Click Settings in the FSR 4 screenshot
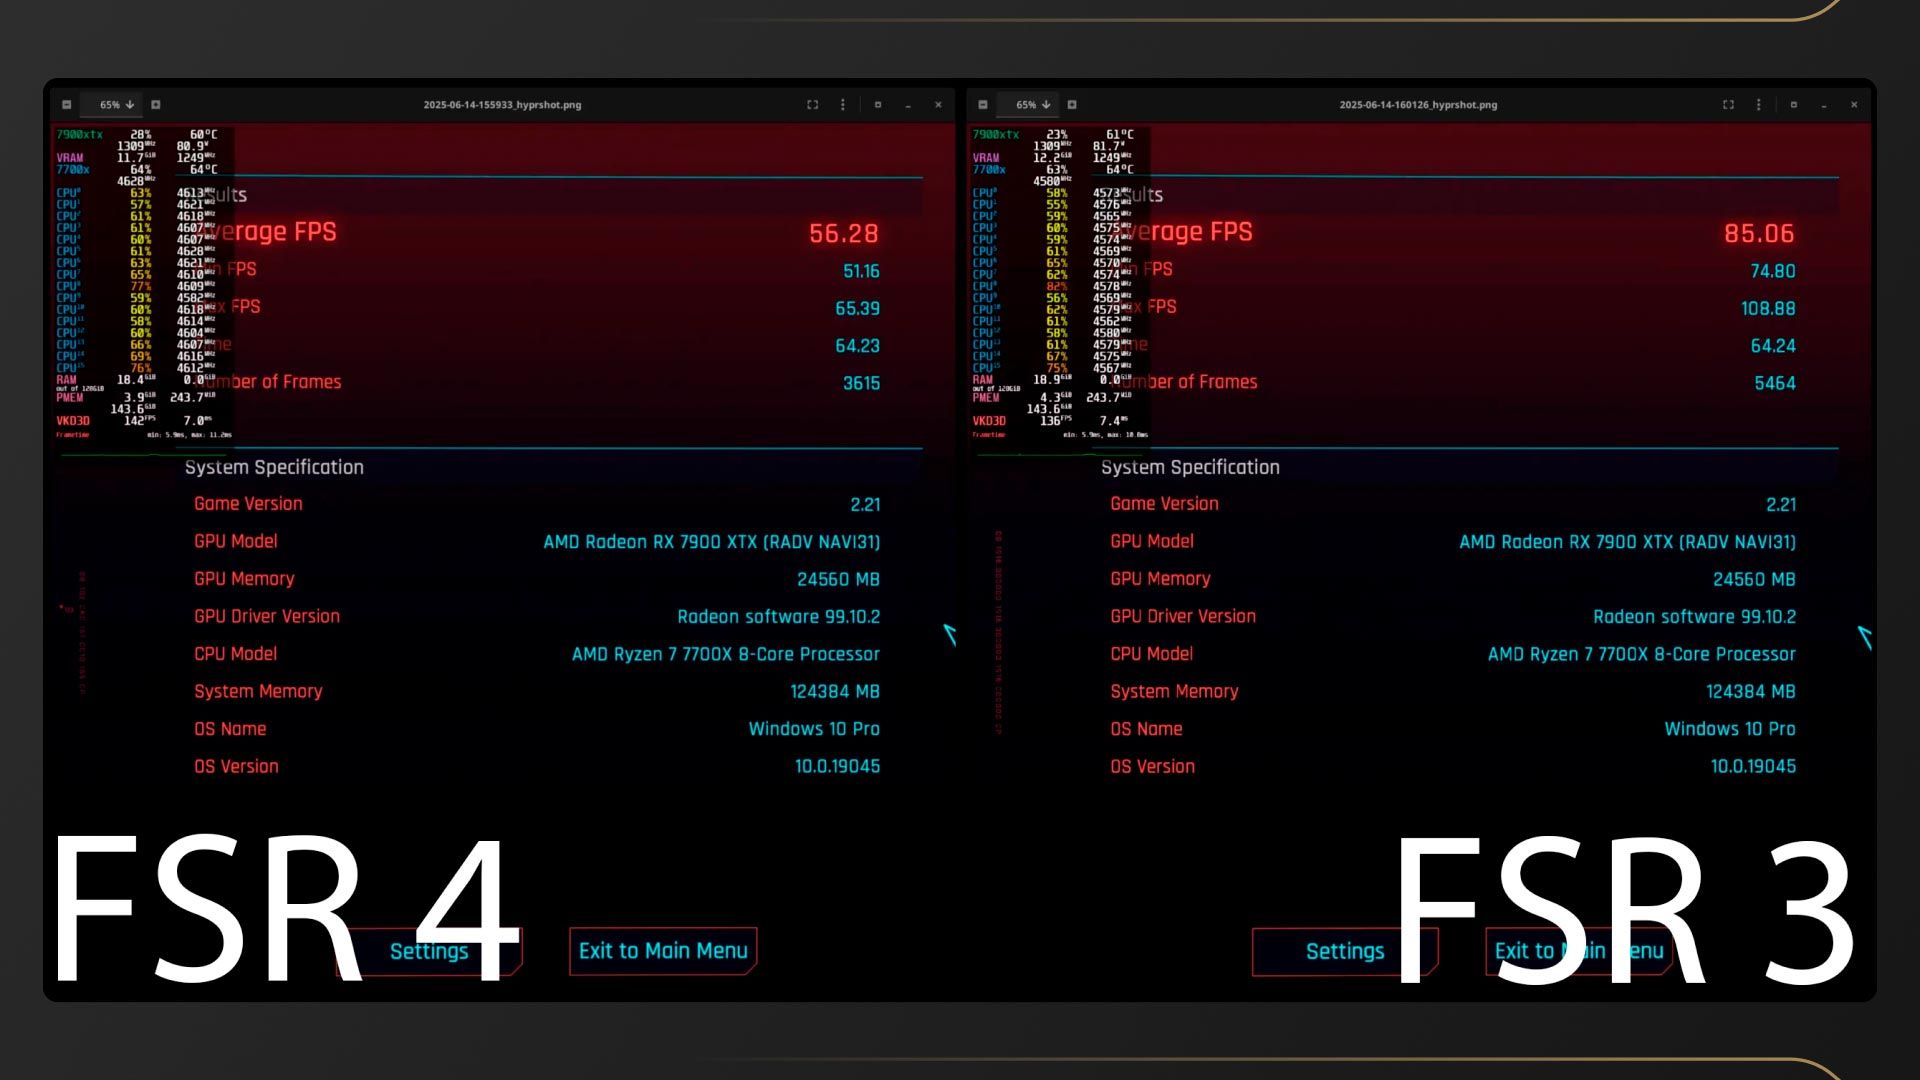 [x=429, y=951]
